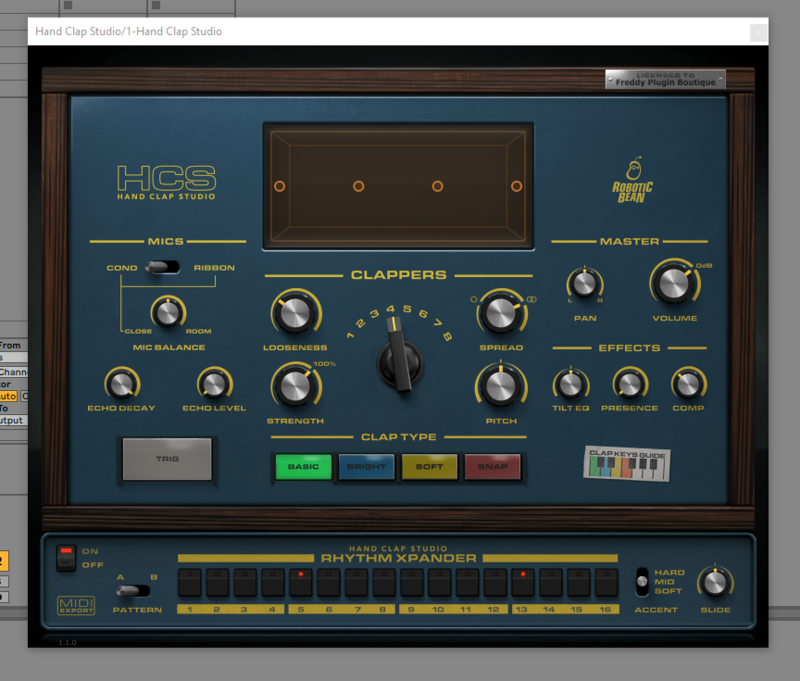Select the SOFT clap type
Image resolution: width=800 pixels, height=681 pixels.
tap(430, 467)
